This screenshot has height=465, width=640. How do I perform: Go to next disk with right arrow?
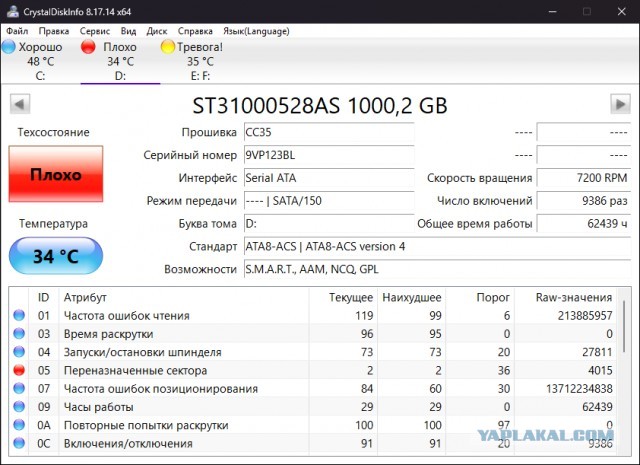pyautogui.click(x=620, y=104)
